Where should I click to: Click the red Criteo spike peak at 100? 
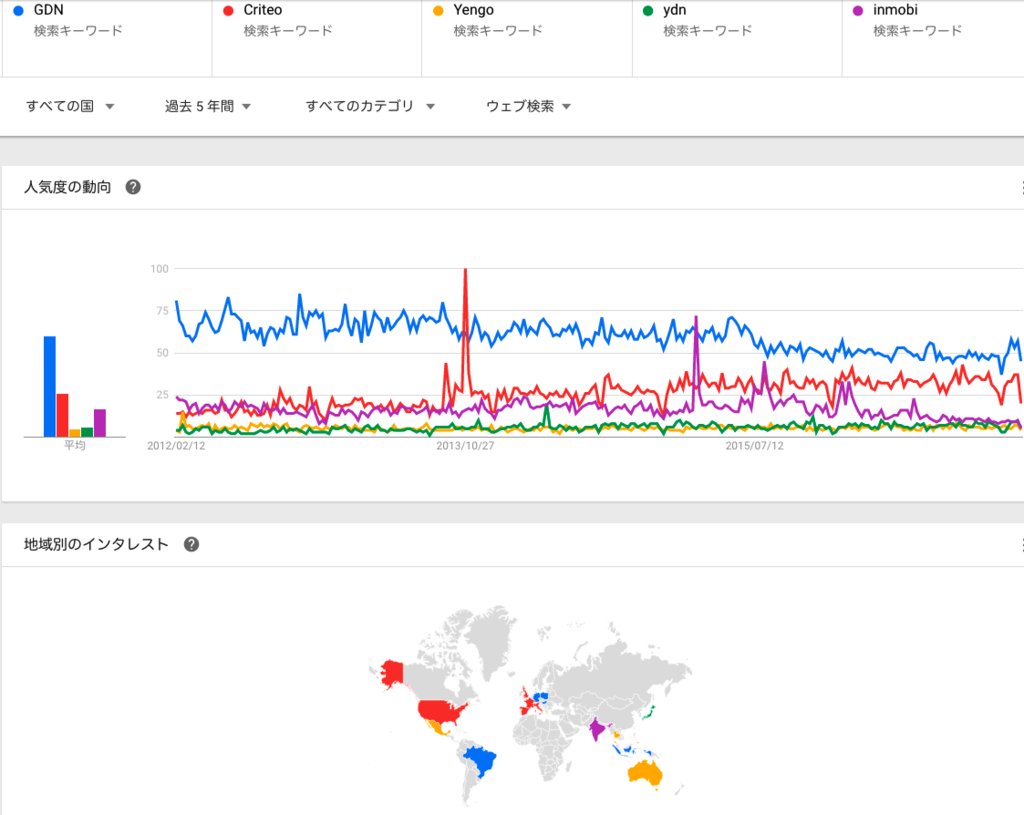coord(465,270)
